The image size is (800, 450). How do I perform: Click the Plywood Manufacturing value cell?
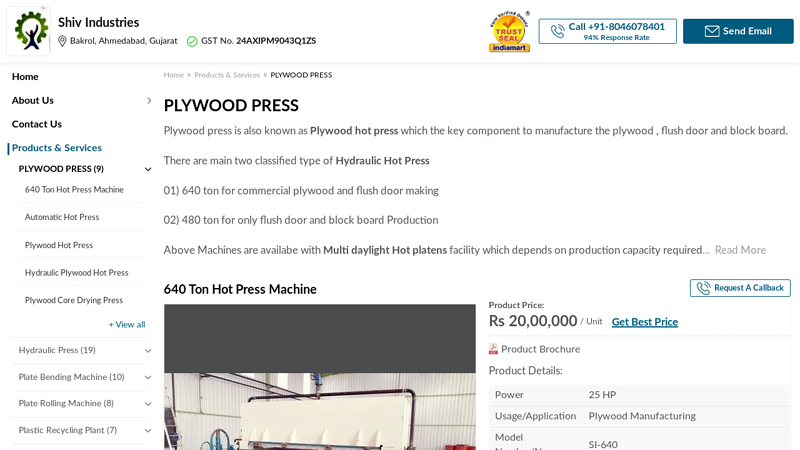pyautogui.click(x=642, y=416)
